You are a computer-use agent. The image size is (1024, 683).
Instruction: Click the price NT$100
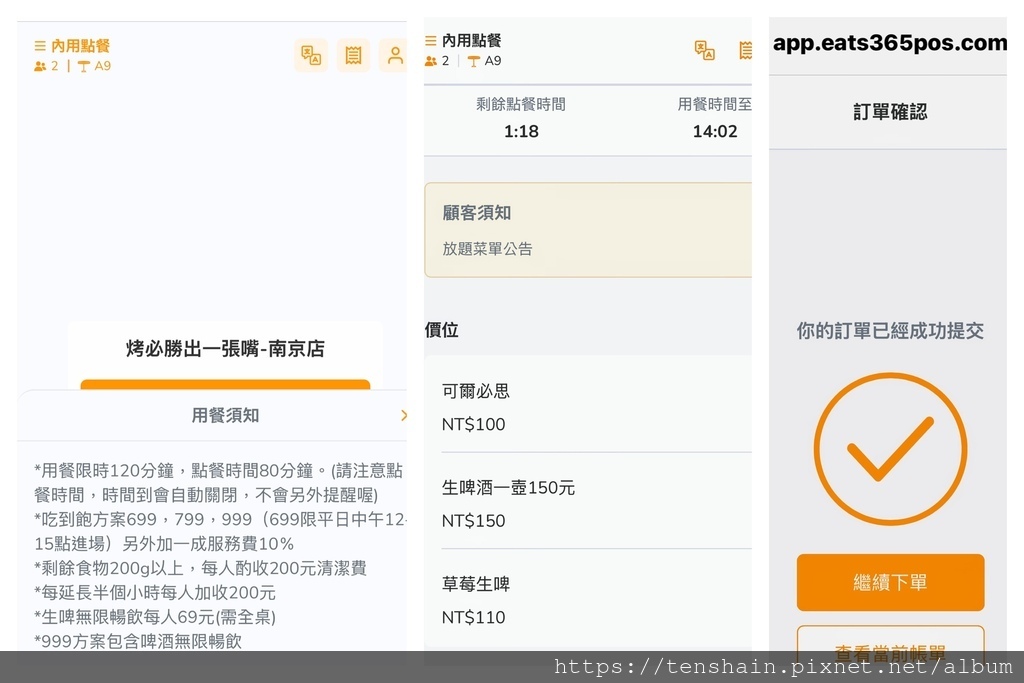pos(473,424)
